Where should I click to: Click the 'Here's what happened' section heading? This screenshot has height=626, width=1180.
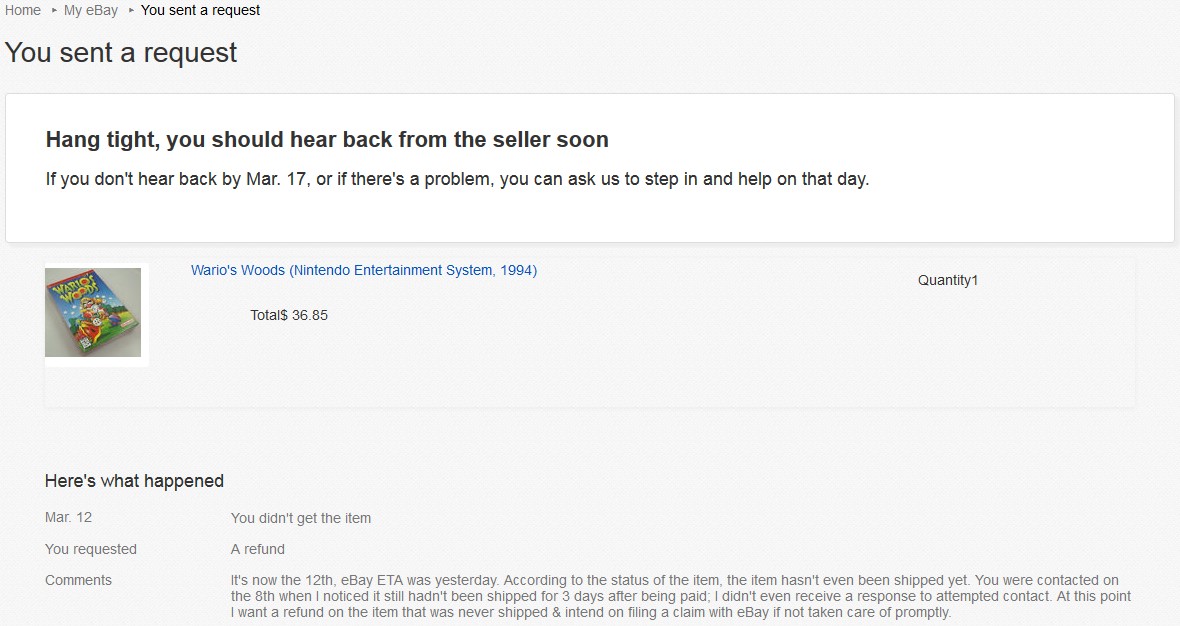pyautogui.click(x=134, y=481)
